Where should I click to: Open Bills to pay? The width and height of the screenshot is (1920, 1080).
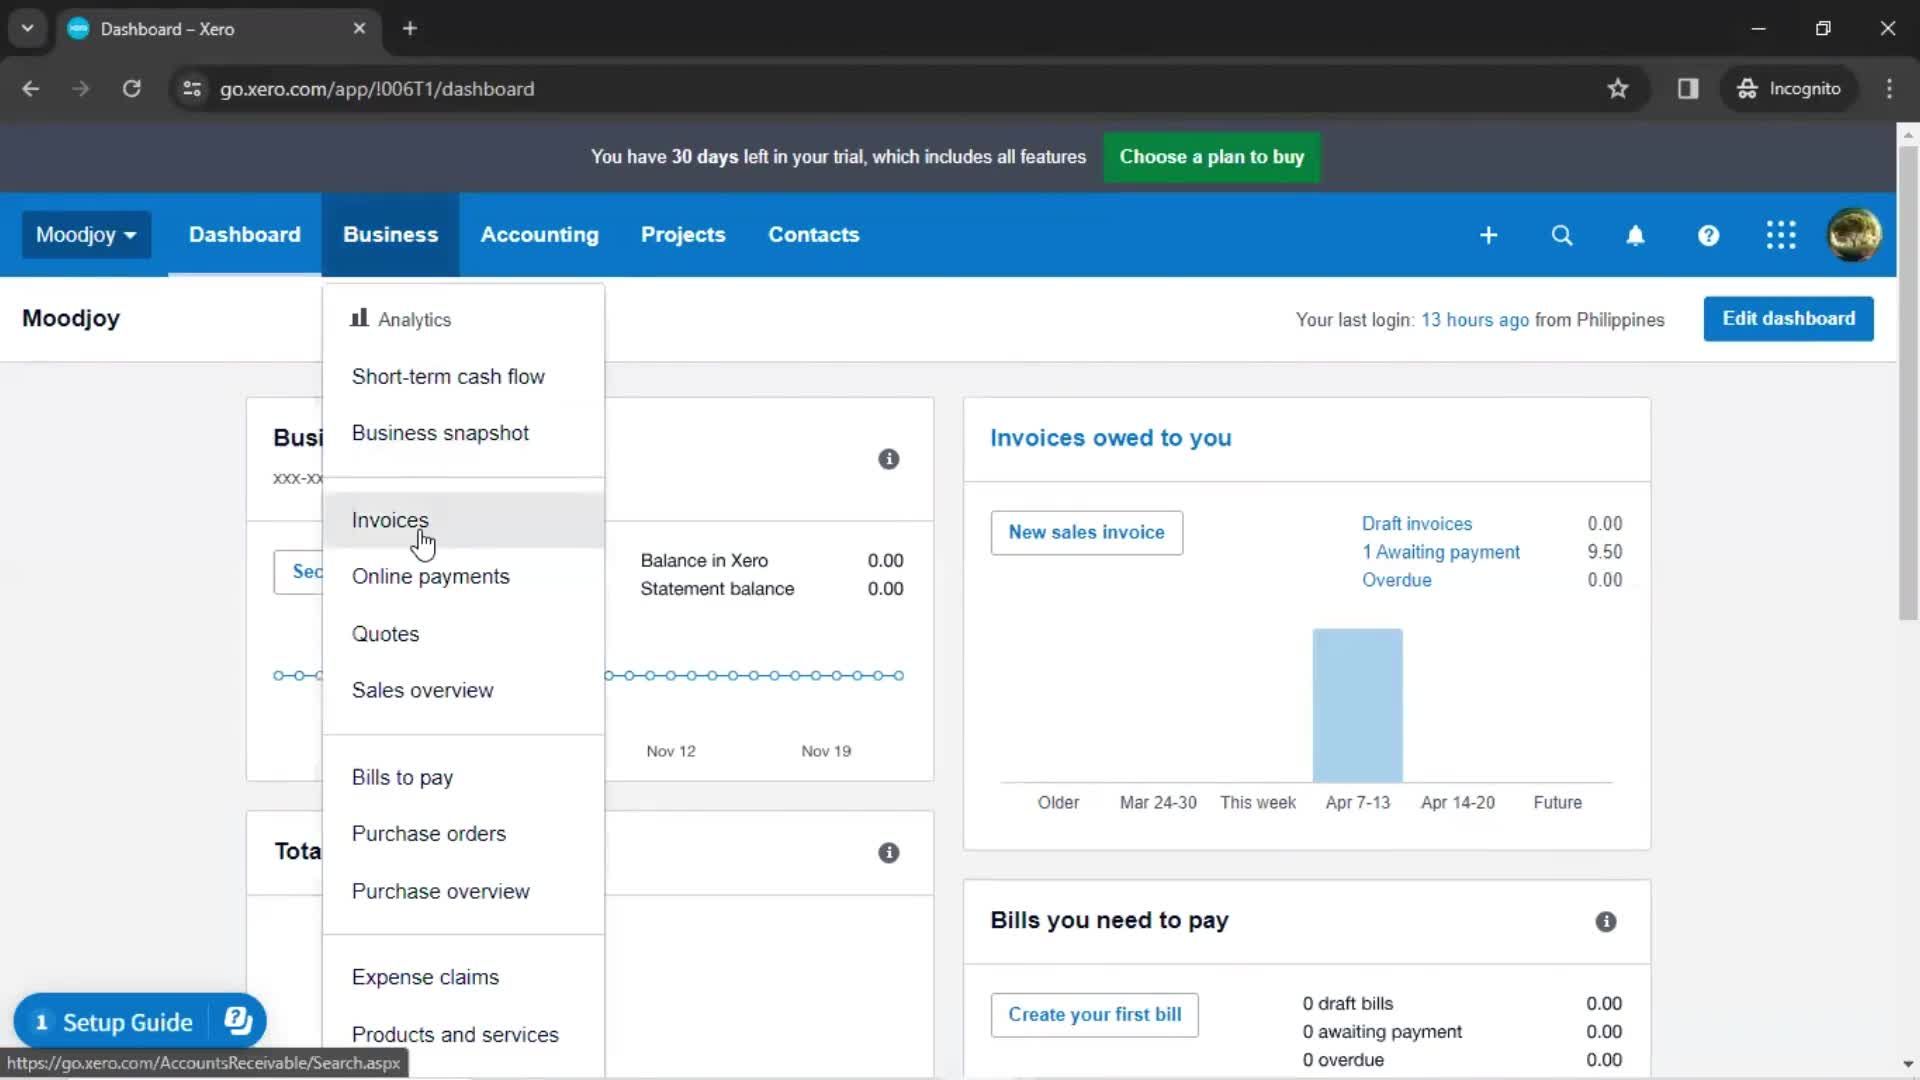click(x=463, y=777)
